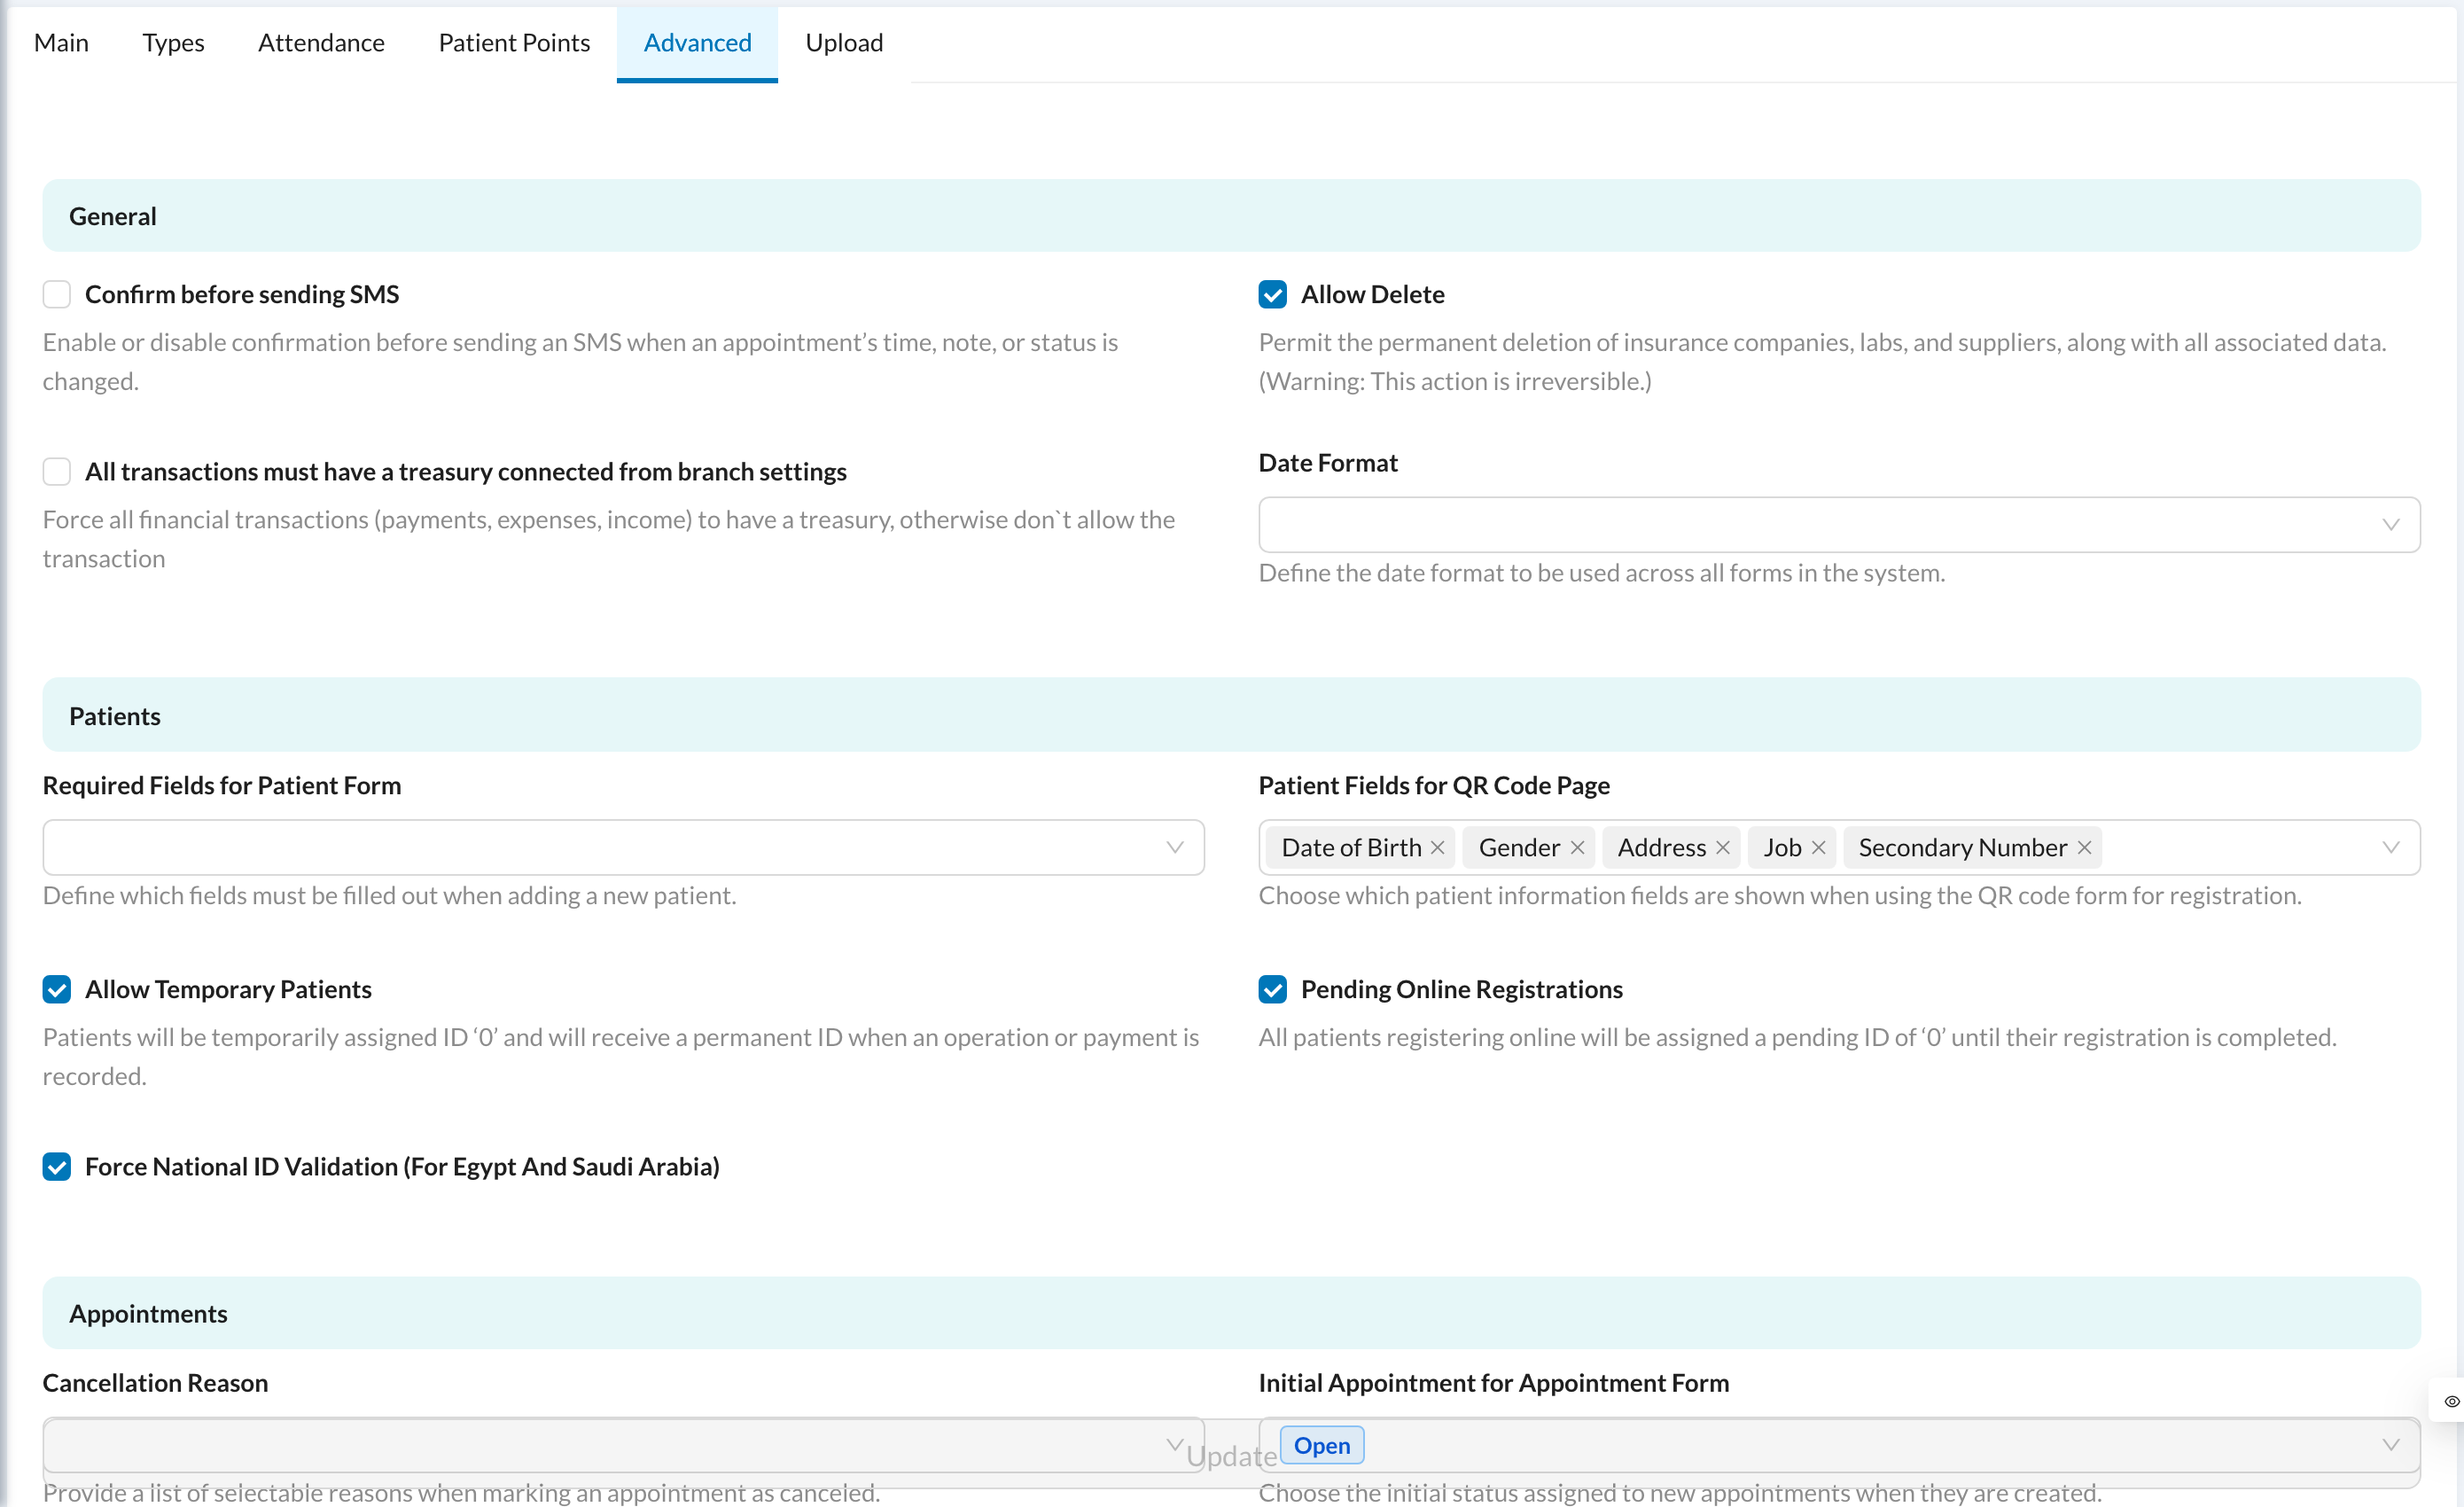The height and width of the screenshot is (1507, 2464).
Task: Expand Initial Appointment dropdown arrow
Action: pyautogui.click(x=2390, y=1445)
